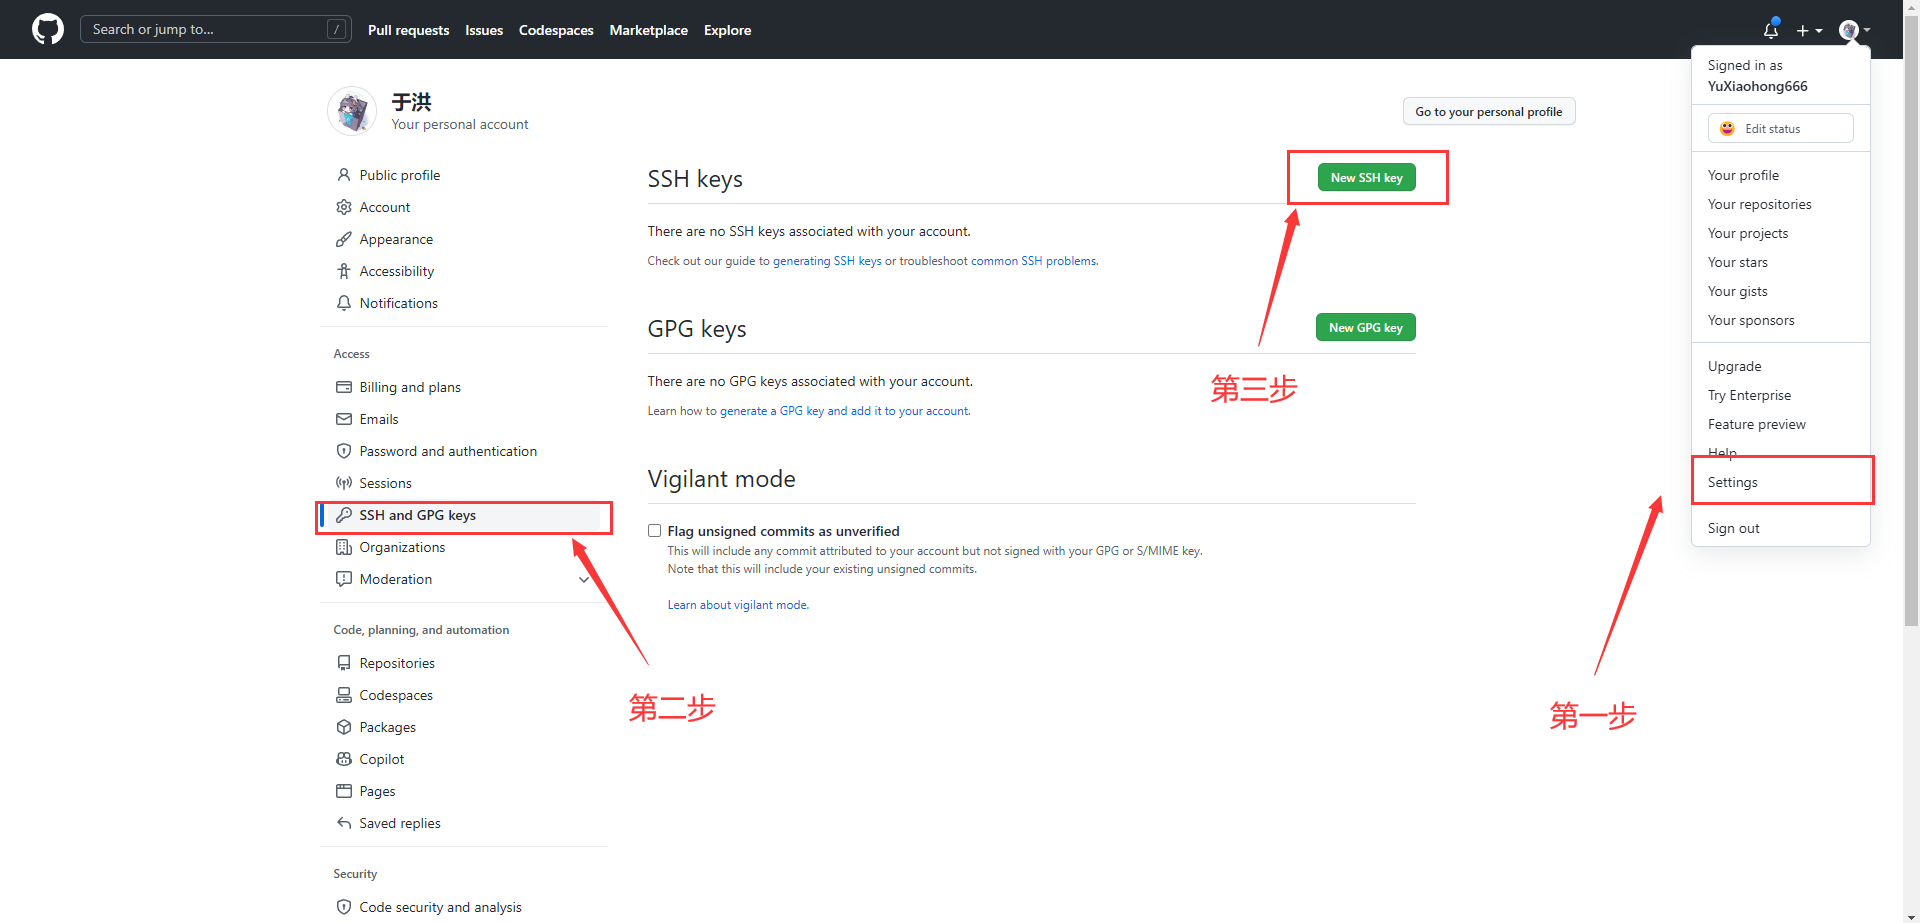Viewport: 1920px width, 923px height.
Task: Click the Public profile person icon
Action: pos(344,175)
